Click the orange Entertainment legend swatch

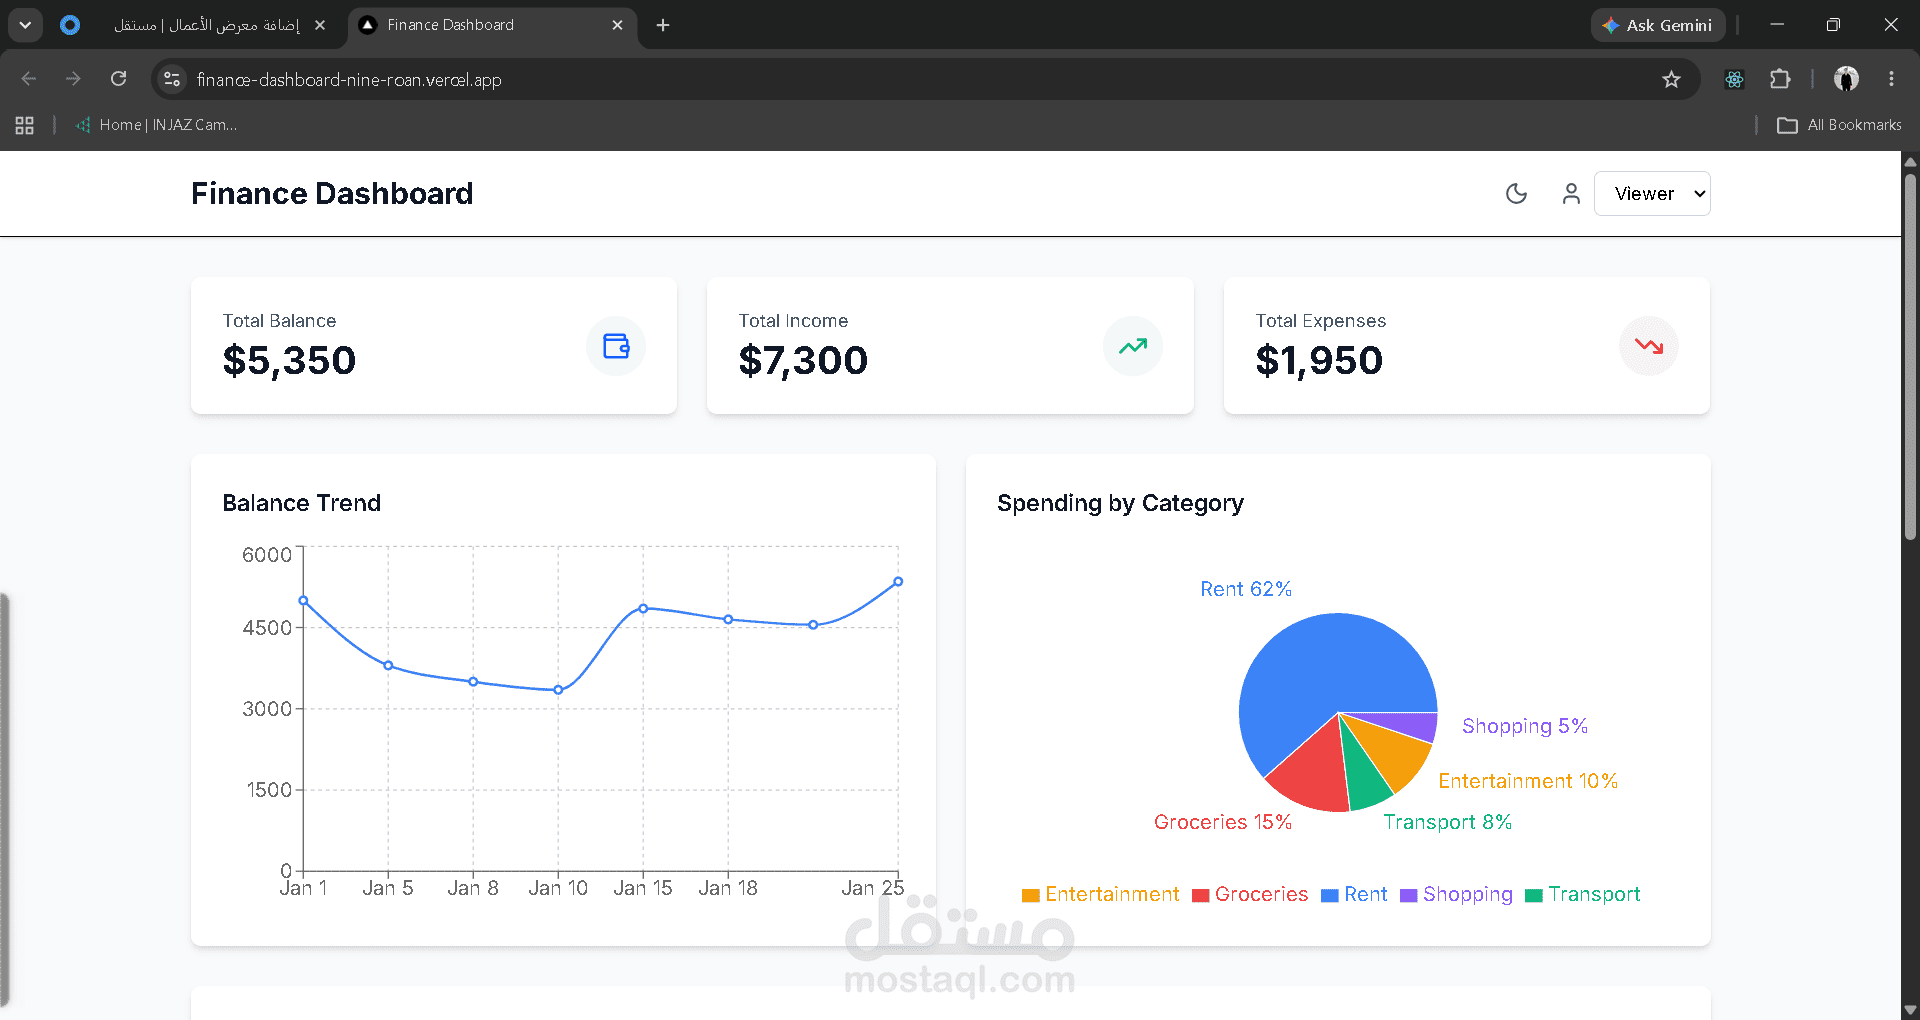(x=1030, y=895)
